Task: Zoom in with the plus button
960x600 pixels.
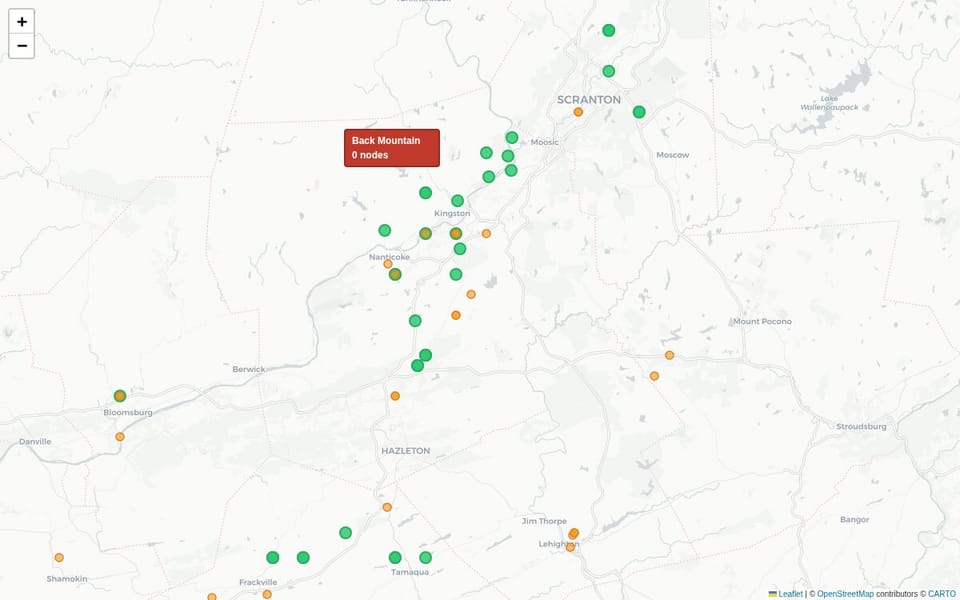Action: pos(21,21)
